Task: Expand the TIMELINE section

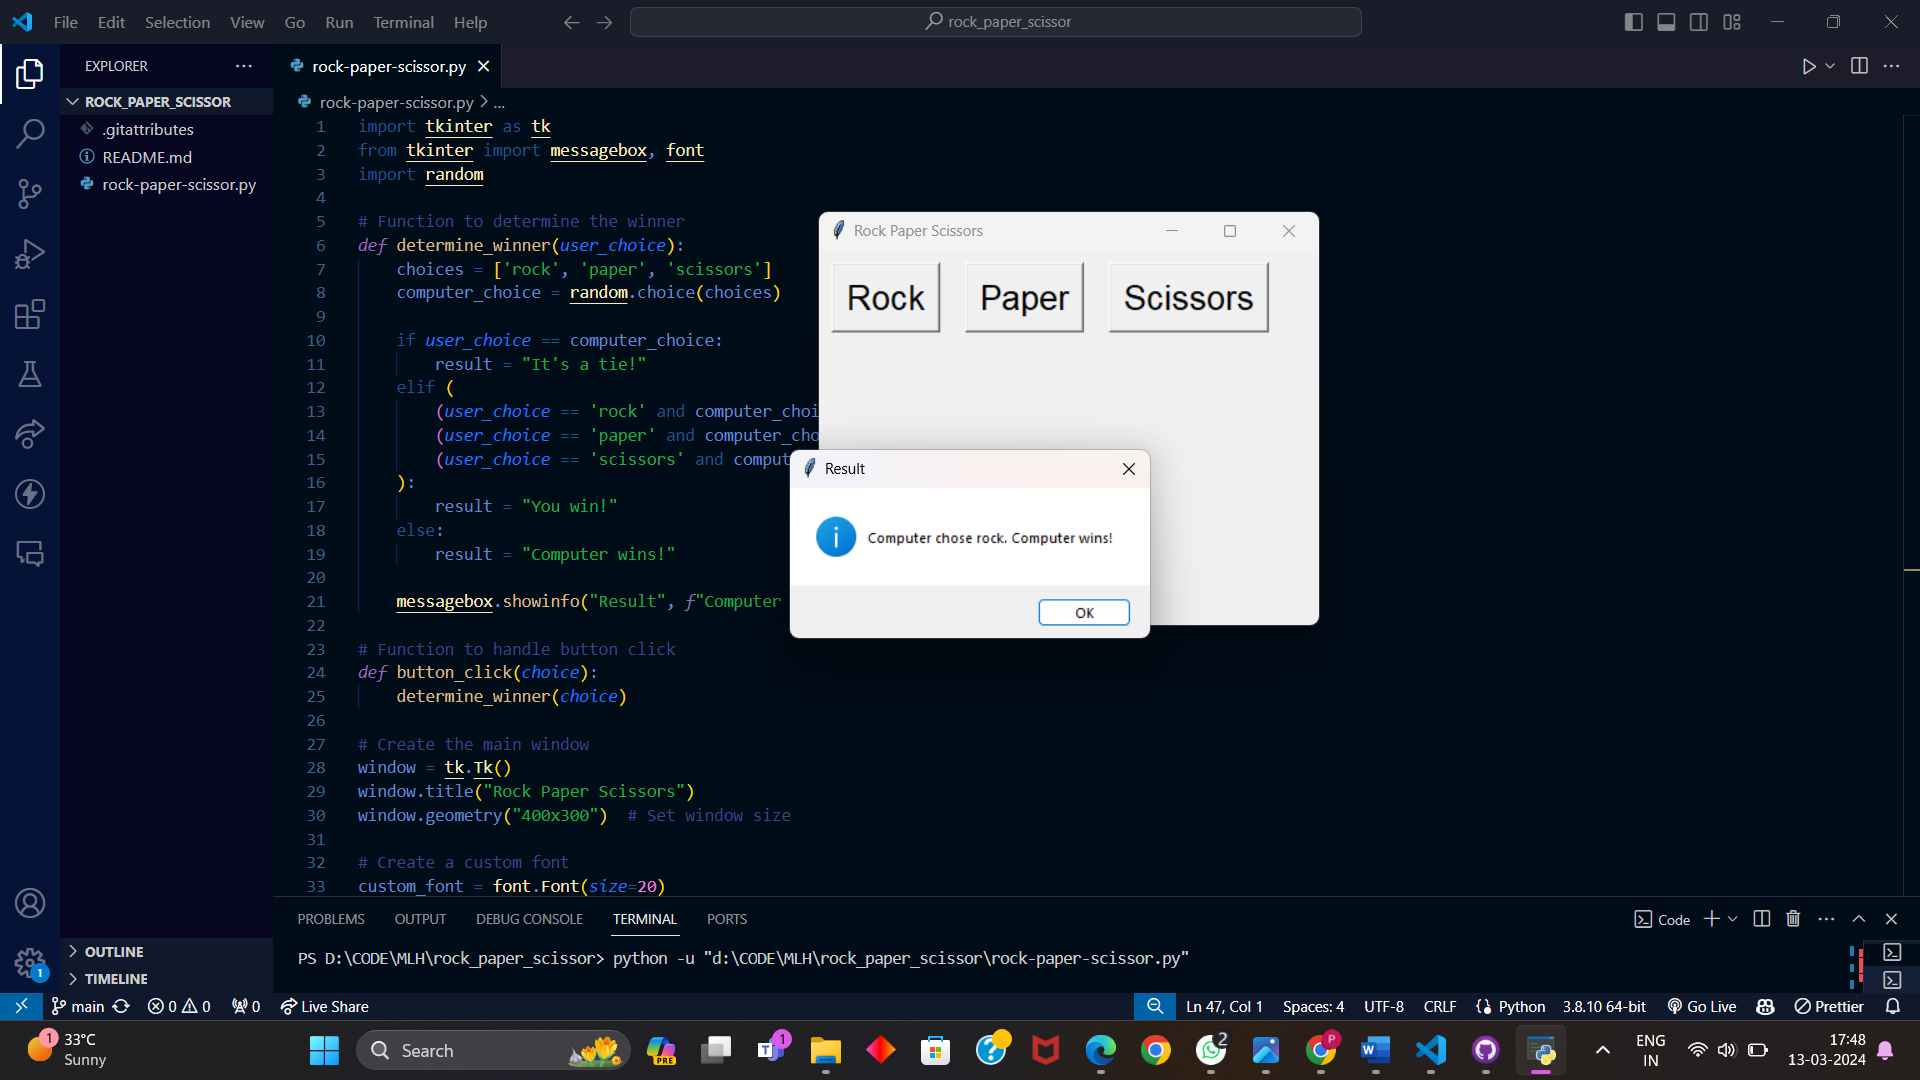Action: click(116, 979)
